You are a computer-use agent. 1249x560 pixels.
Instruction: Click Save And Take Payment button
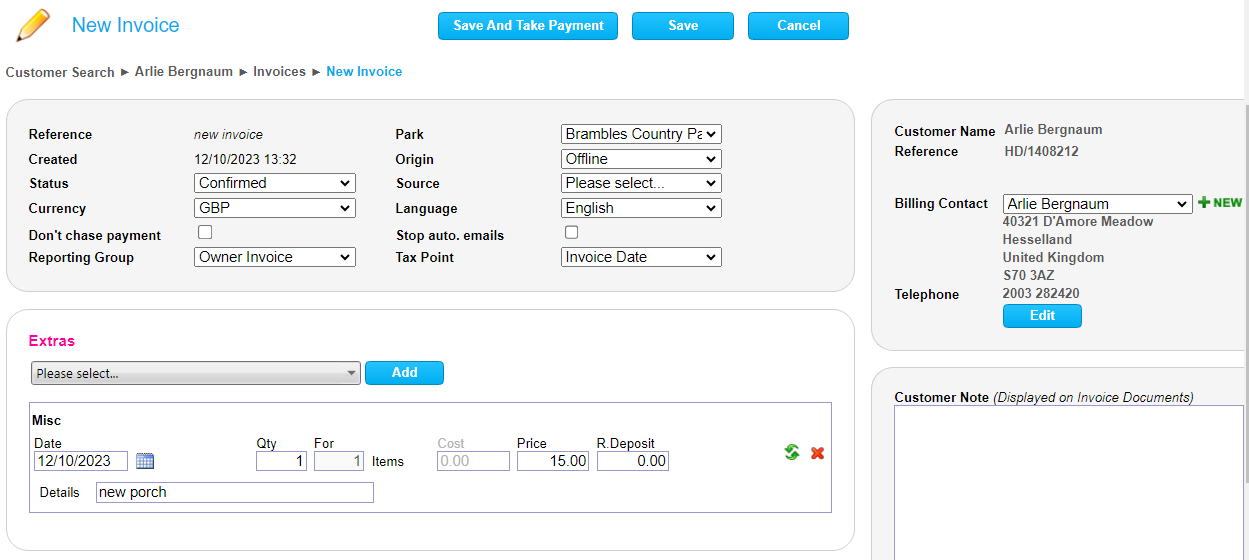click(x=528, y=26)
